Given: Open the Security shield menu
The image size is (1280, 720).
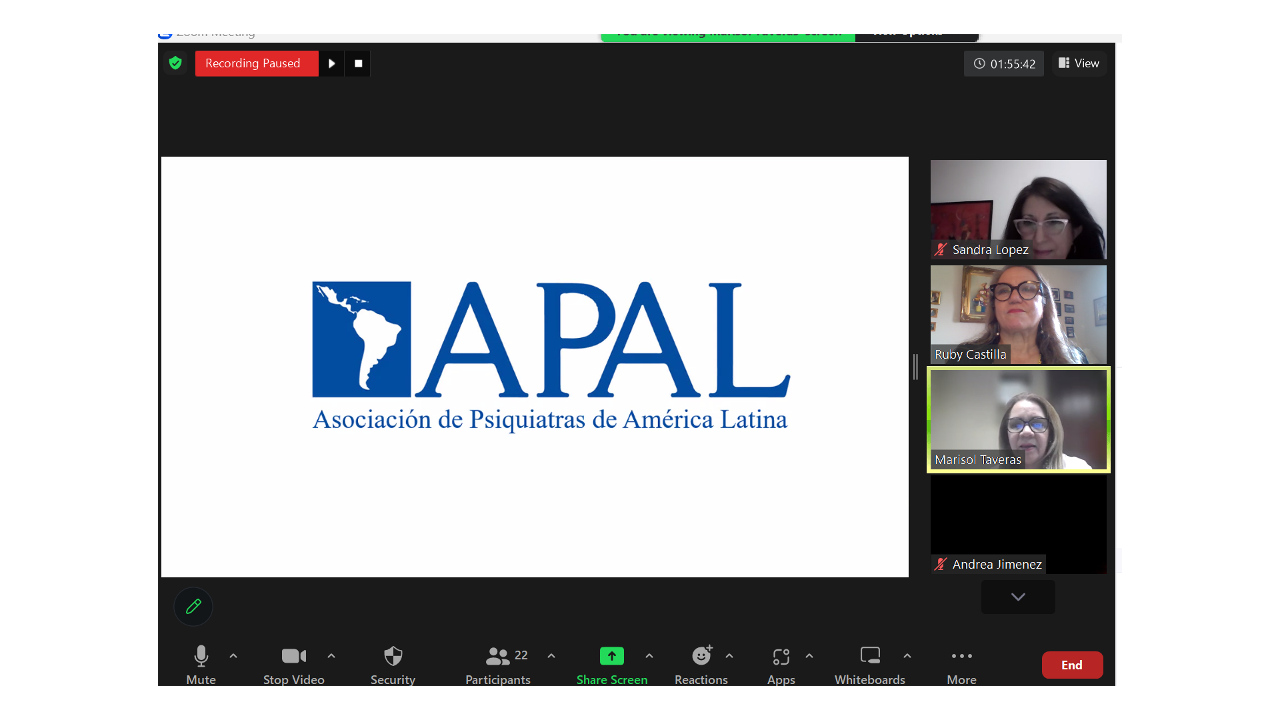Looking at the screenshot, I should tap(393, 665).
